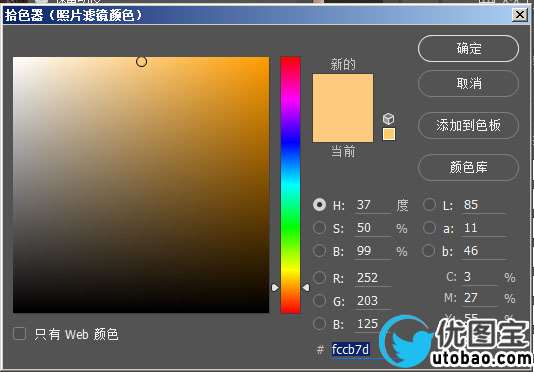The width and height of the screenshot is (534, 372).
Task: Select the G green radio button
Action: coord(319,300)
